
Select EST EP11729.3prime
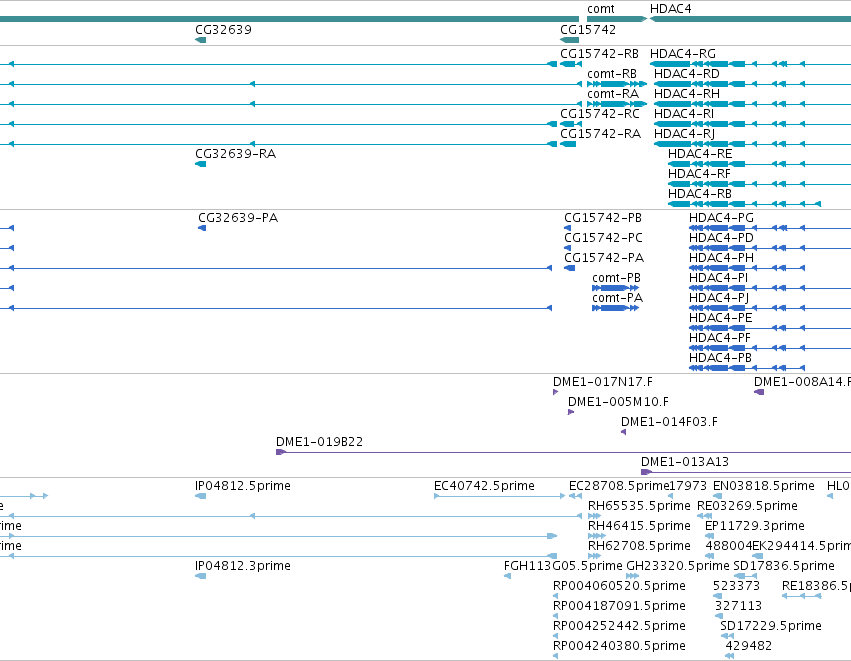[x=754, y=527]
